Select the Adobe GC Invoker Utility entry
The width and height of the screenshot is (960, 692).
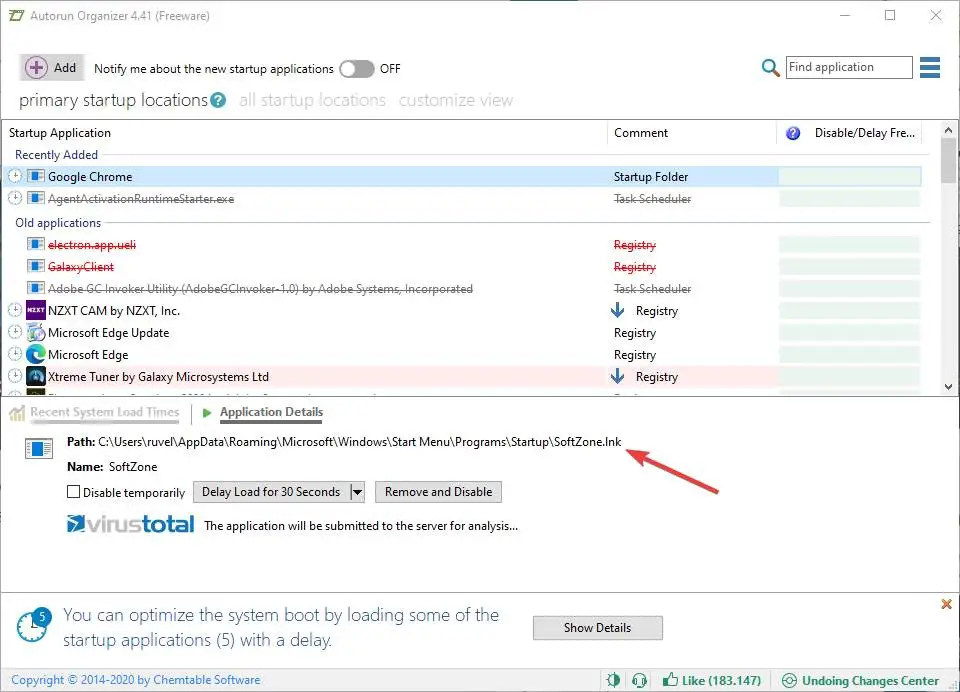(260, 288)
